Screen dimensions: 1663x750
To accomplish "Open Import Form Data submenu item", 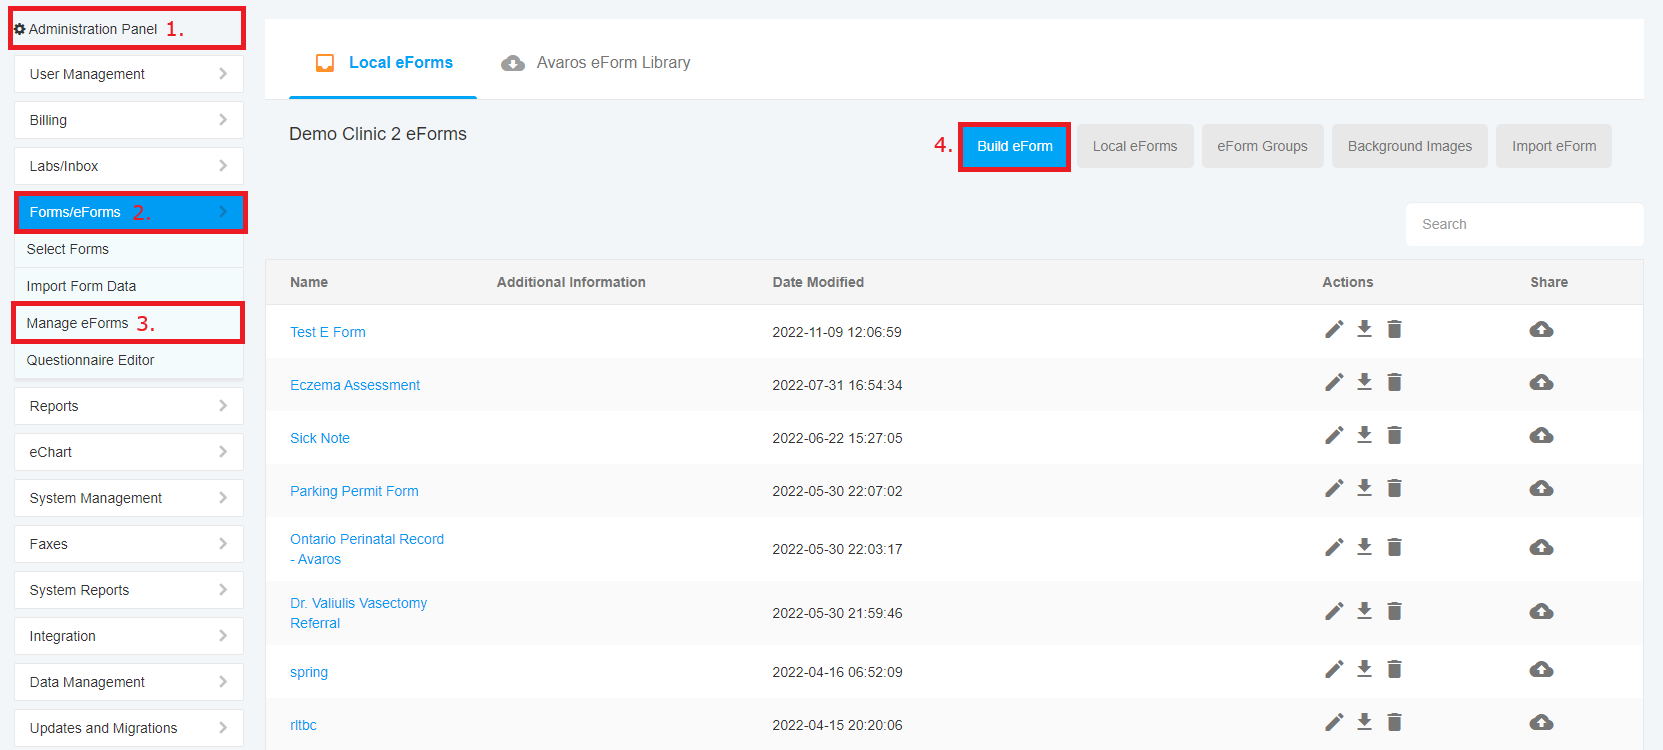I will tap(129, 286).
